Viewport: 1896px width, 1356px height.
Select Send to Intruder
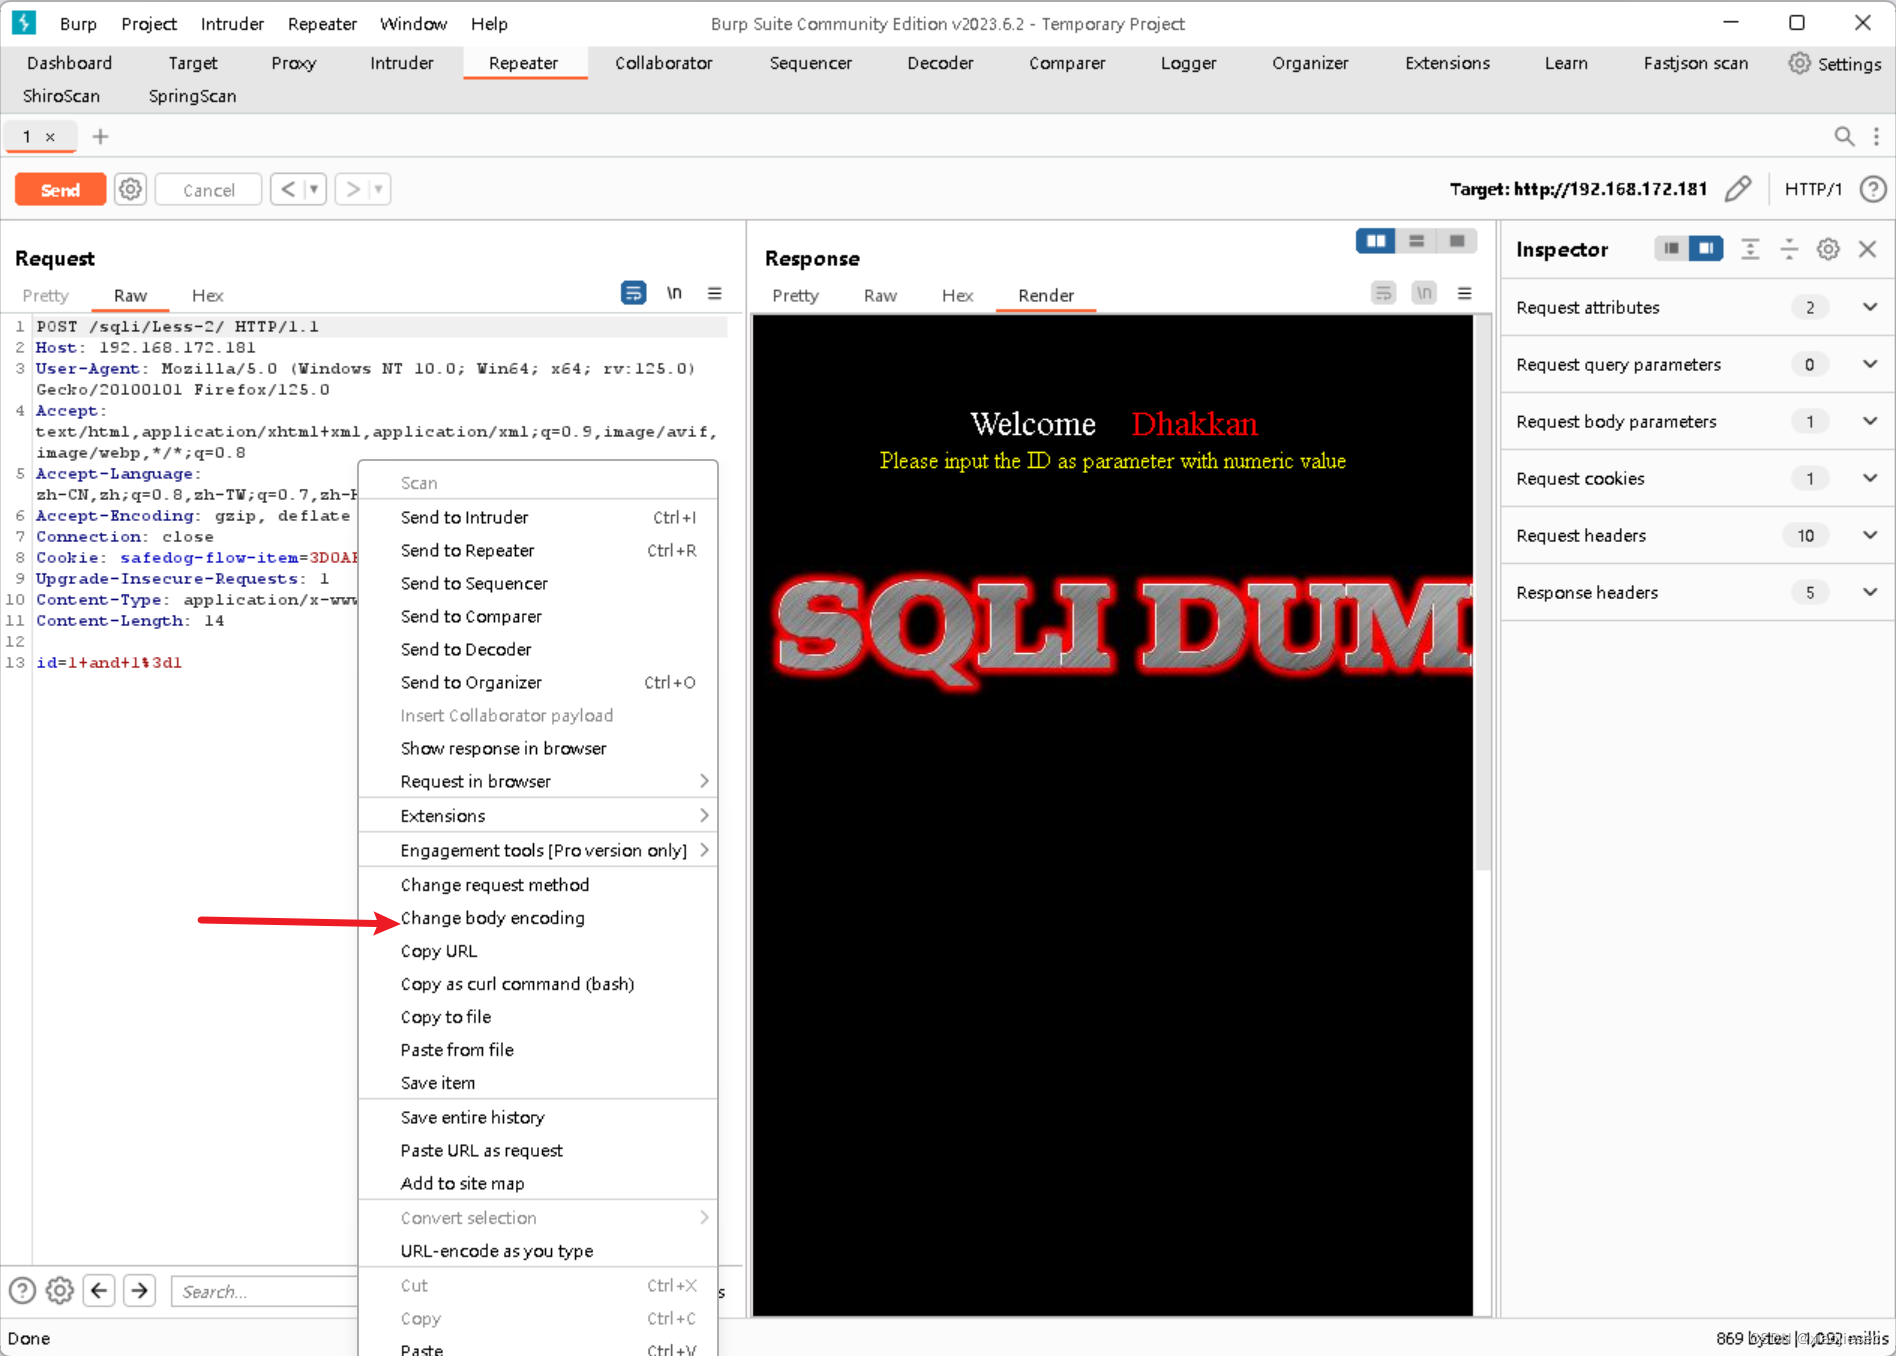click(x=538, y=517)
